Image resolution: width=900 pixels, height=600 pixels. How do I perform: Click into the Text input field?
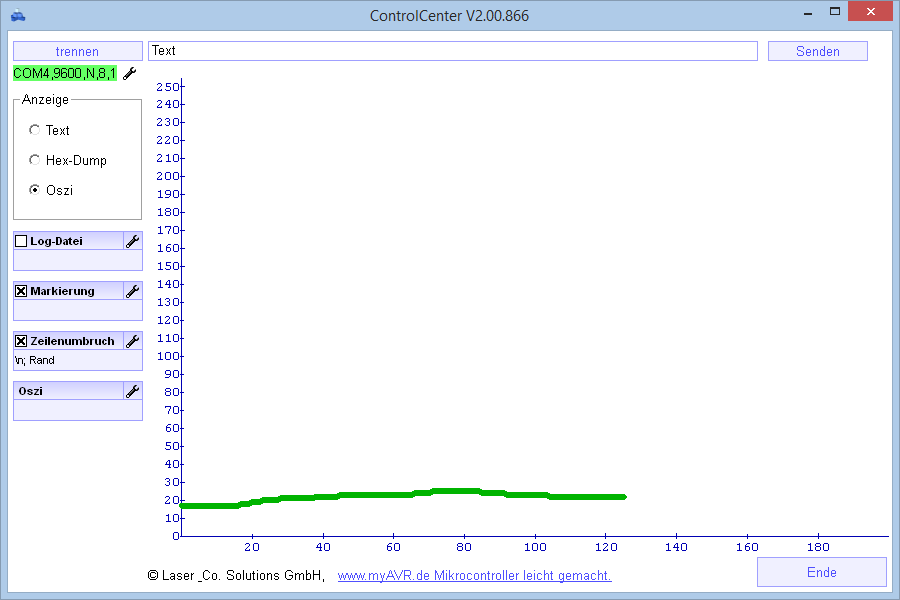[452, 51]
